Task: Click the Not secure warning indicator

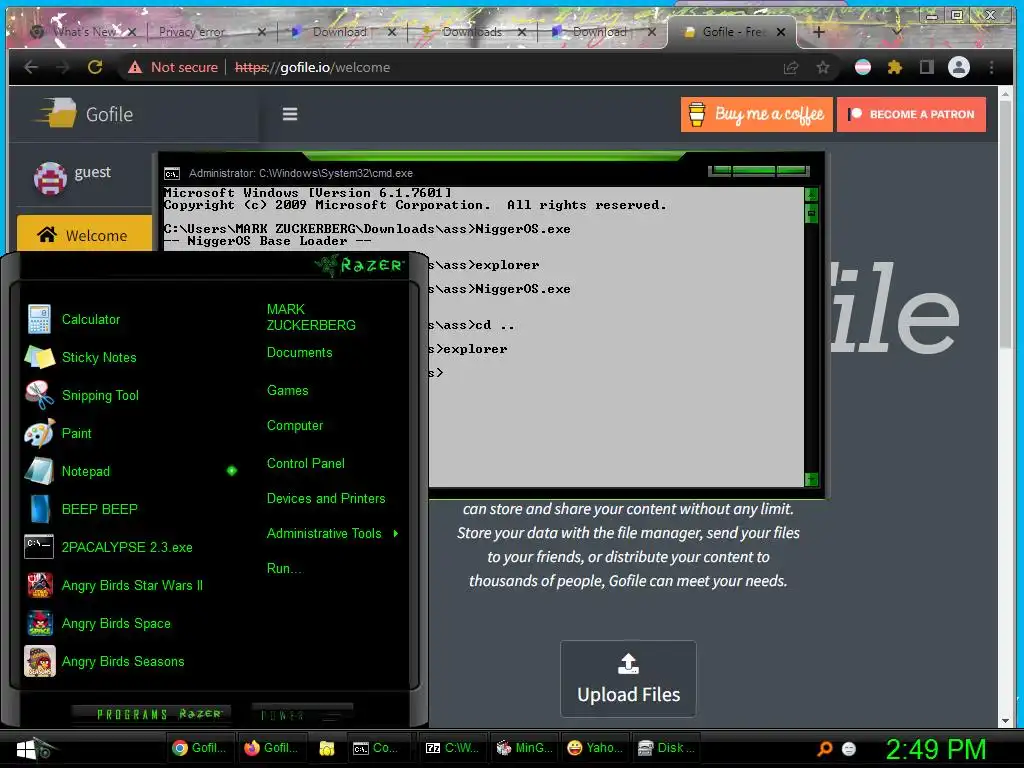Action: (173, 67)
